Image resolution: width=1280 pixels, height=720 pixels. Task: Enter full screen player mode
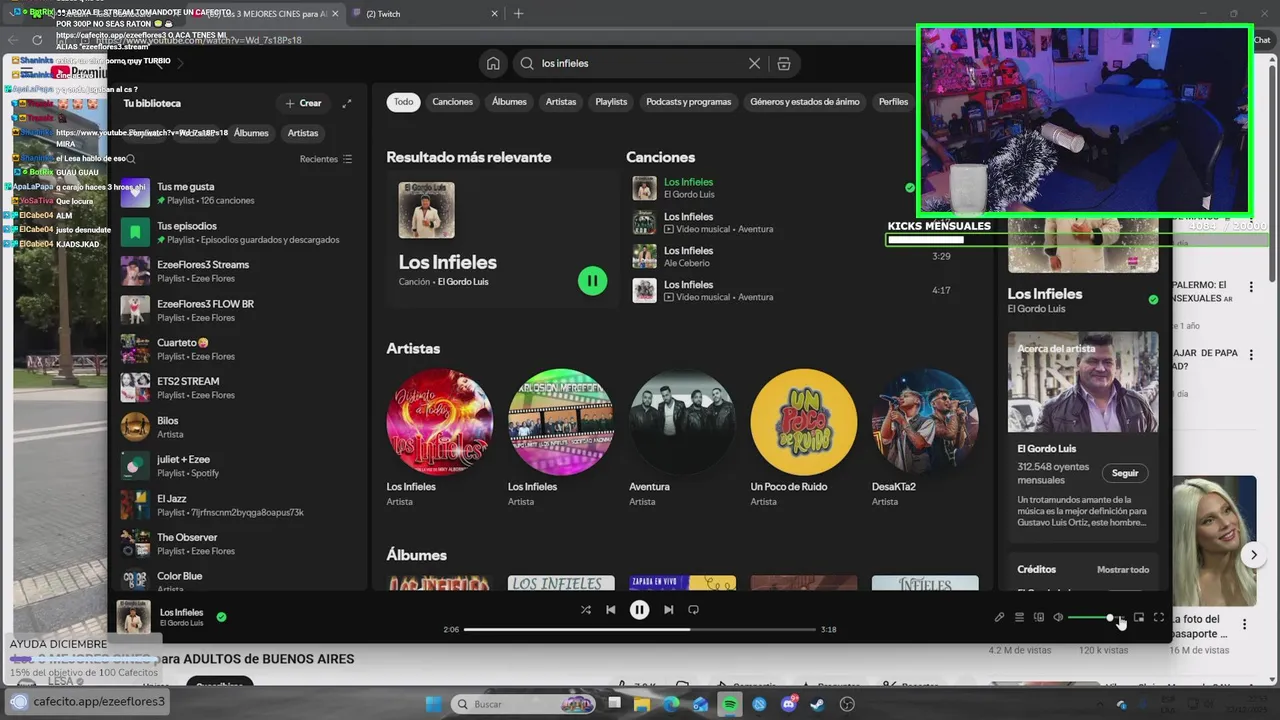[x=1159, y=617]
